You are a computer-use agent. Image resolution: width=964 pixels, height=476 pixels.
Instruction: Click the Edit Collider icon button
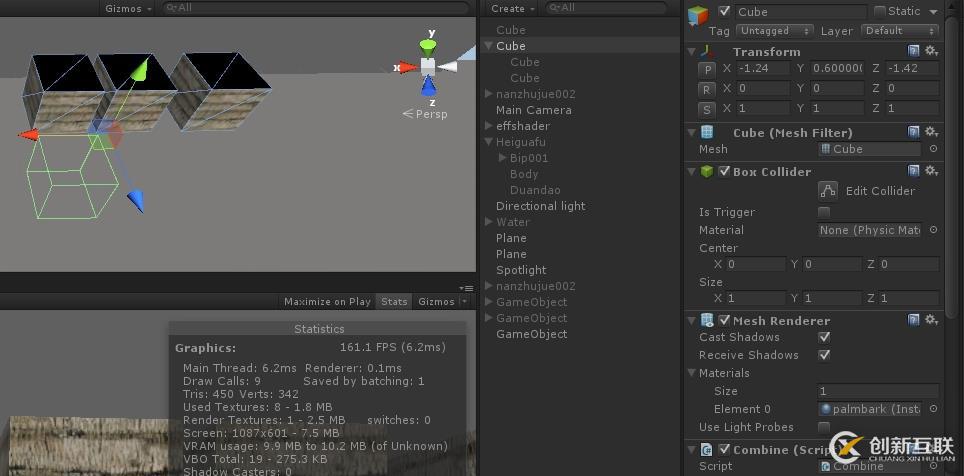[x=828, y=191]
